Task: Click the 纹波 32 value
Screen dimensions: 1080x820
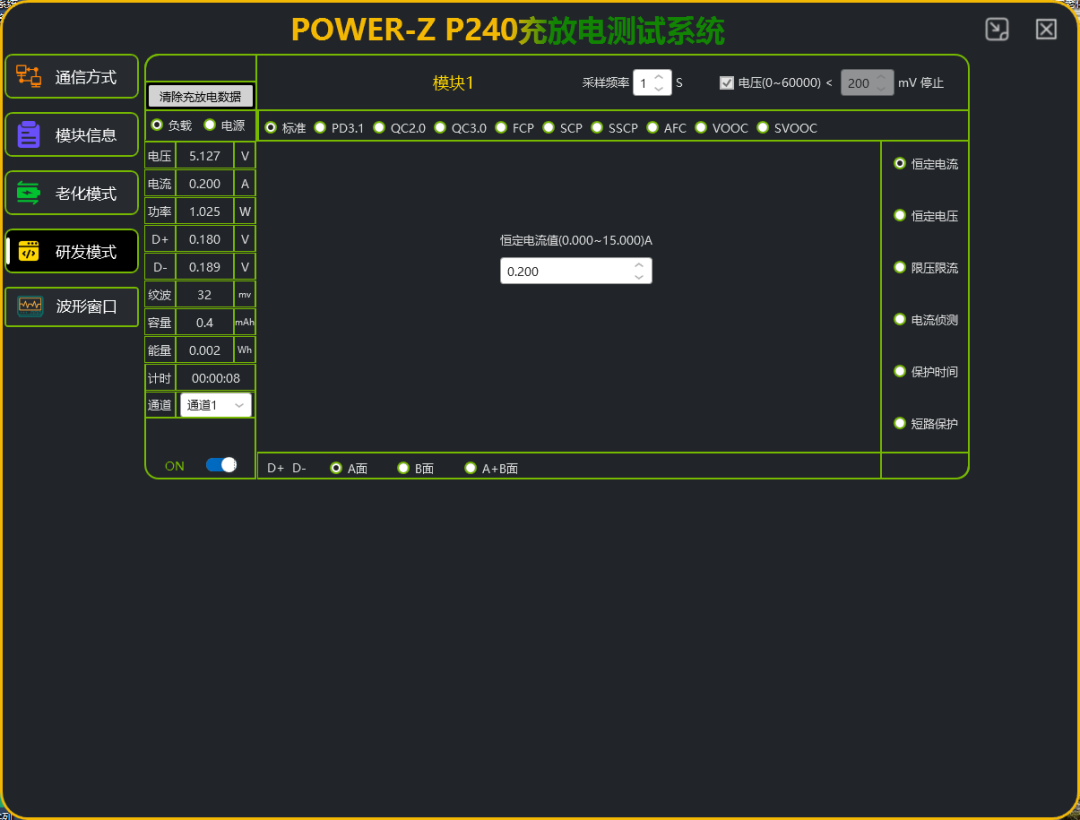Action: pyautogui.click(x=205, y=295)
